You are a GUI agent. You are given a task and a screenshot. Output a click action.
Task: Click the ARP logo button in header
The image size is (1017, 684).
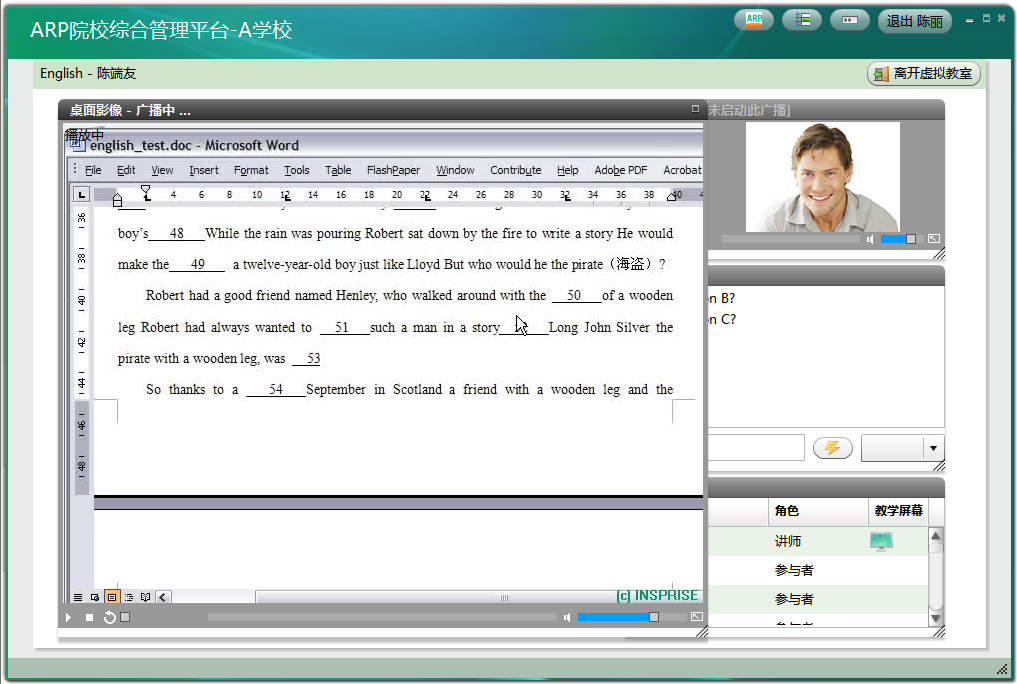point(754,20)
